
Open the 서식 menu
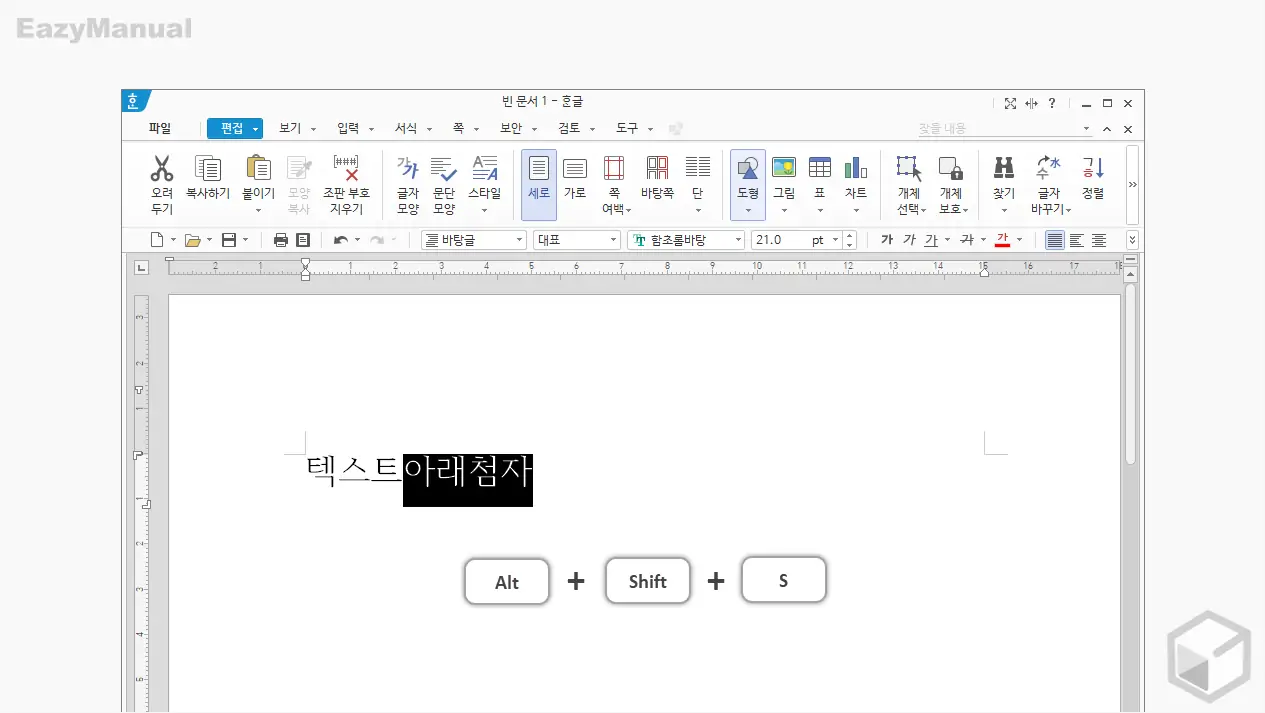(406, 128)
